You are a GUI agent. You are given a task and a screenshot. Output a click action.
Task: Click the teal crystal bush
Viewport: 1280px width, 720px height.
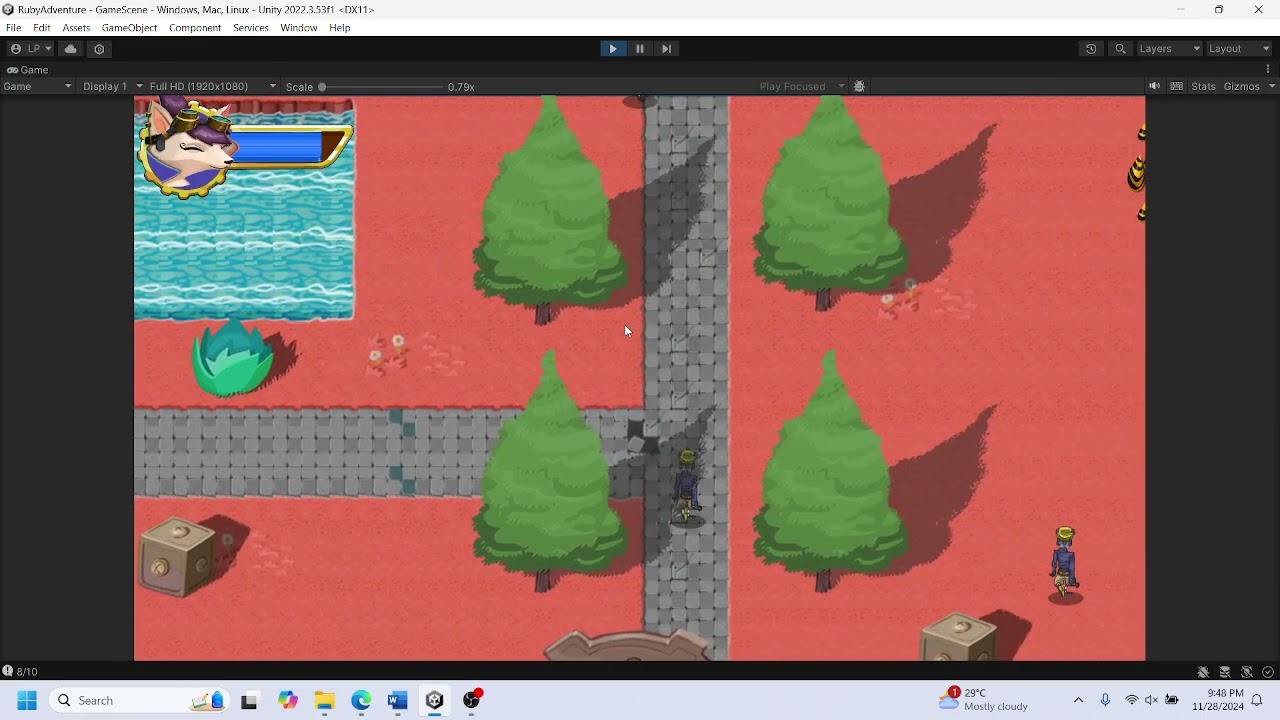pyautogui.click(x=233, y=358)
